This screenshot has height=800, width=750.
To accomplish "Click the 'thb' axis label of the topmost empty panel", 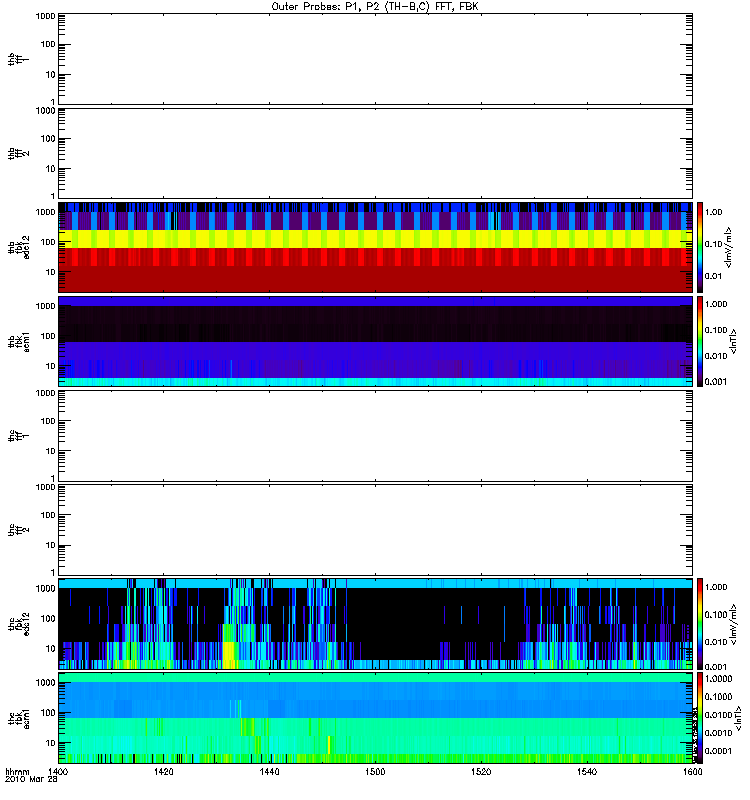I will tap(12, 59).
